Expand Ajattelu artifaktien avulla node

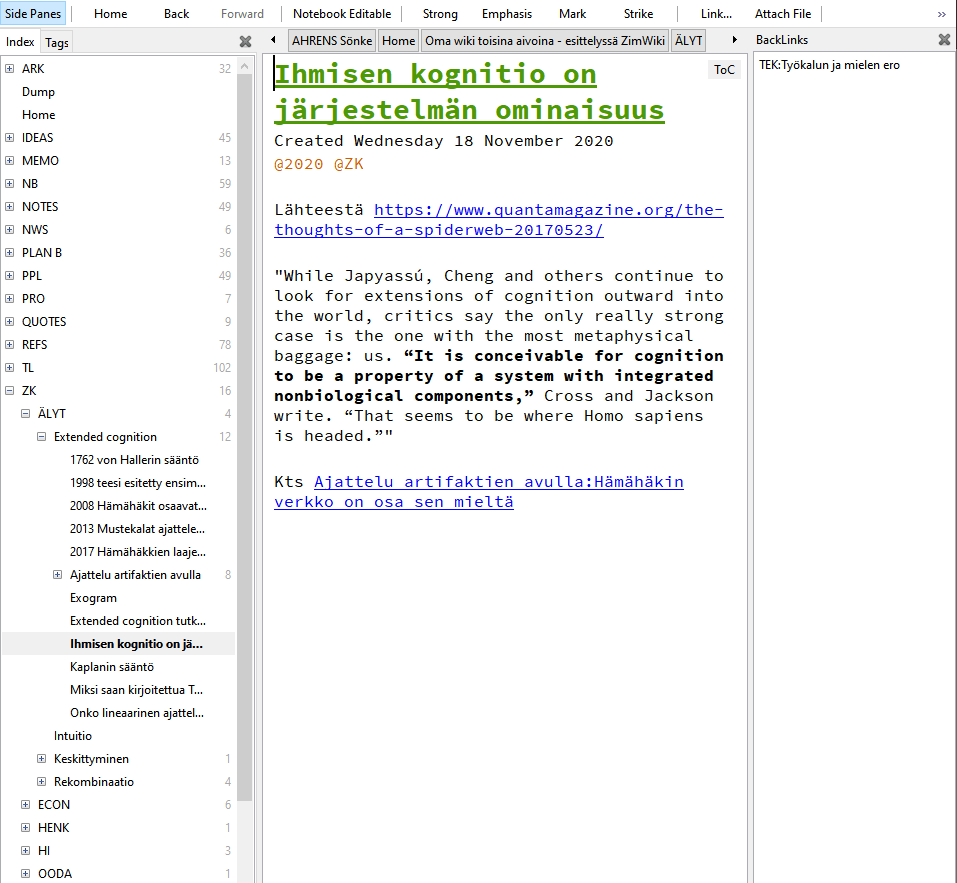click(x=58, y=575)
